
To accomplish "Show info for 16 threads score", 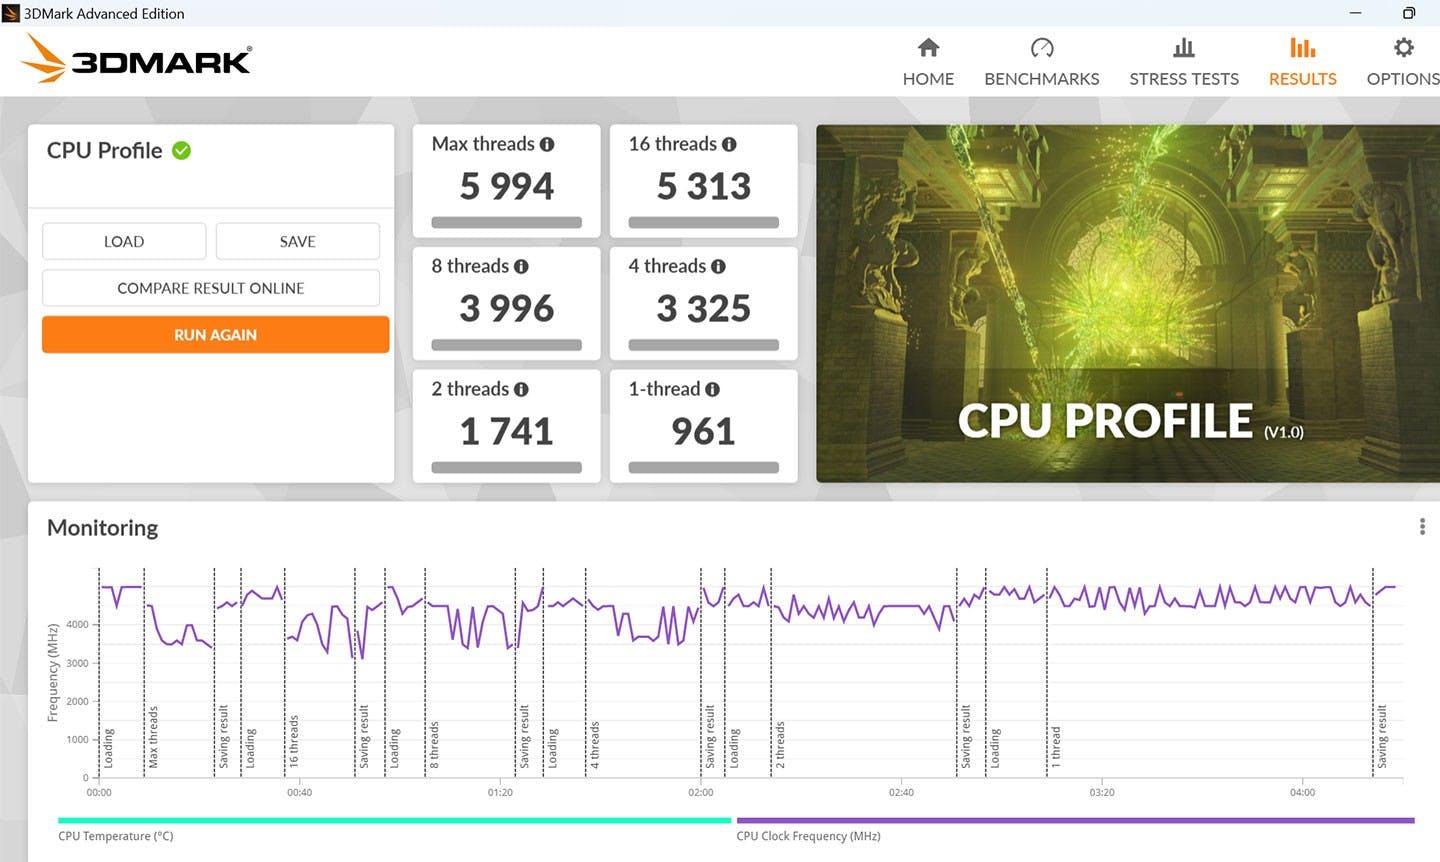I will coord(729,144).
